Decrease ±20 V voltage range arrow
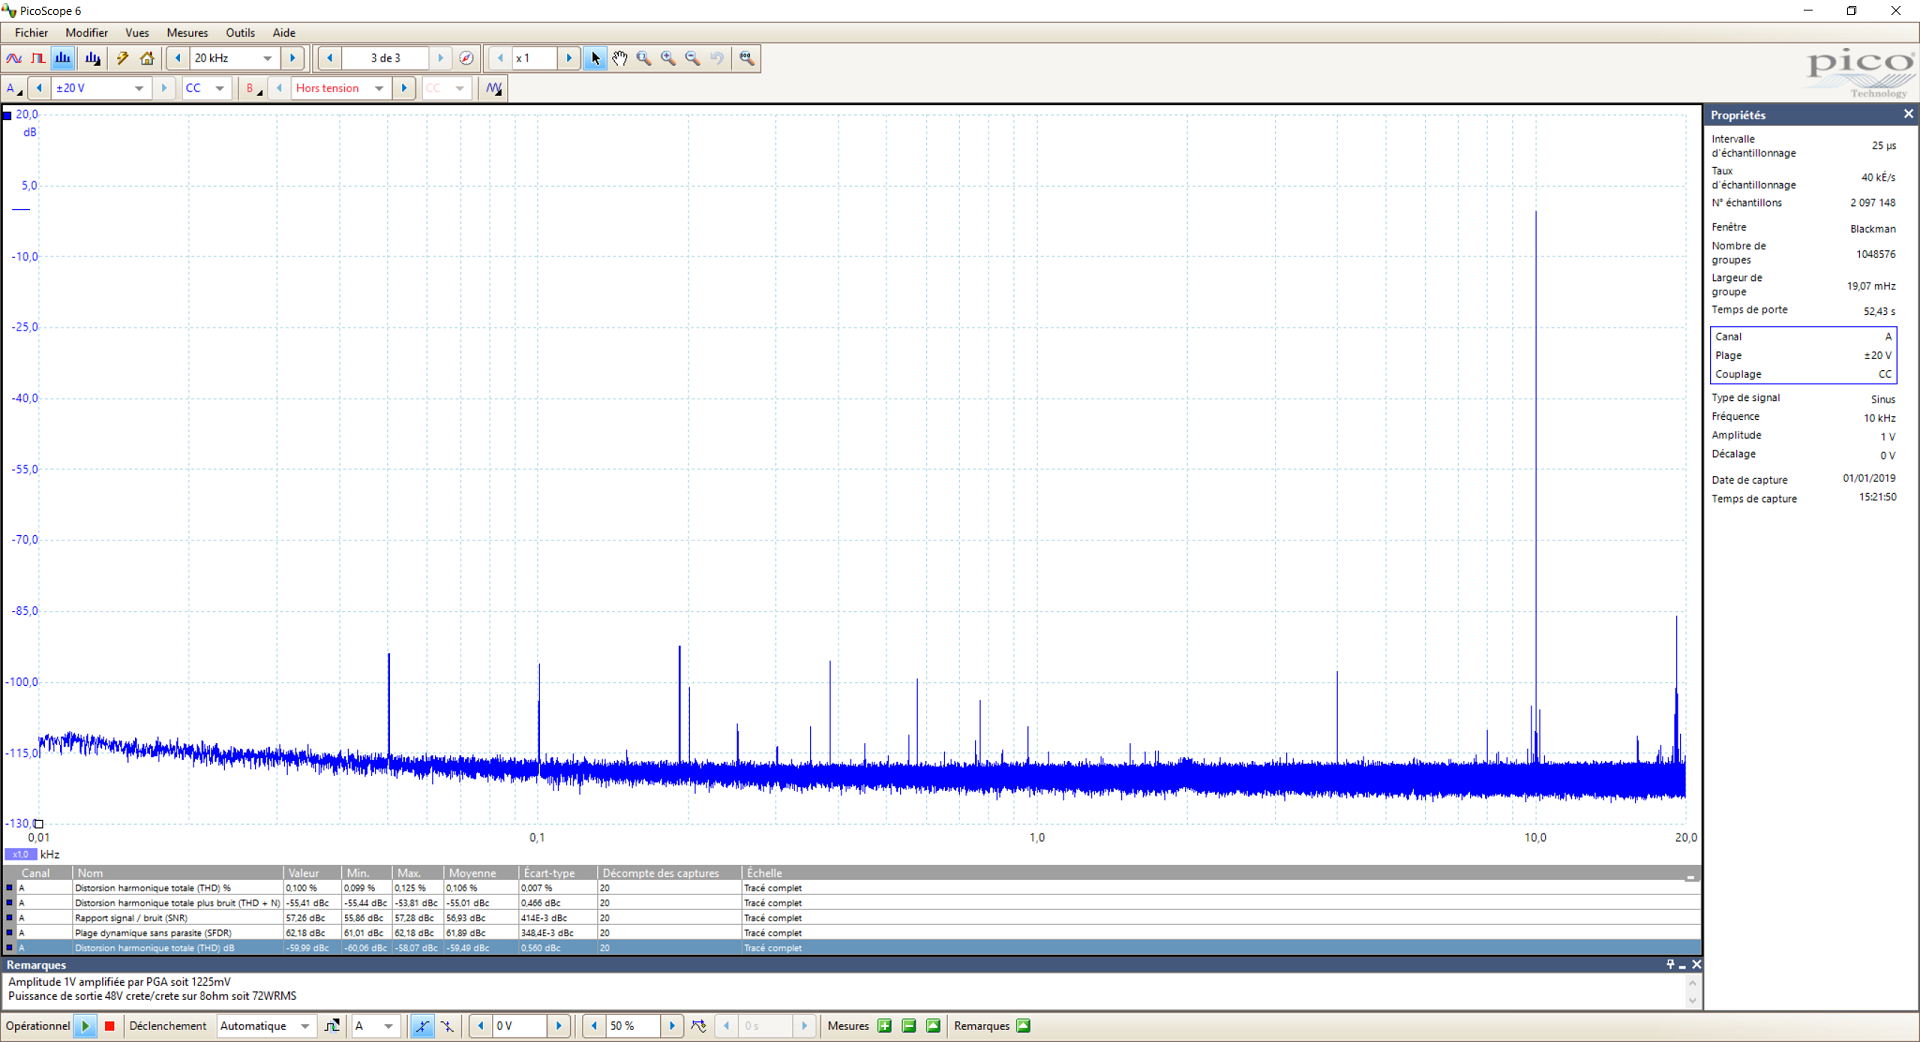The height and width of the screenshot is (1042, 1920). point(39,88)
